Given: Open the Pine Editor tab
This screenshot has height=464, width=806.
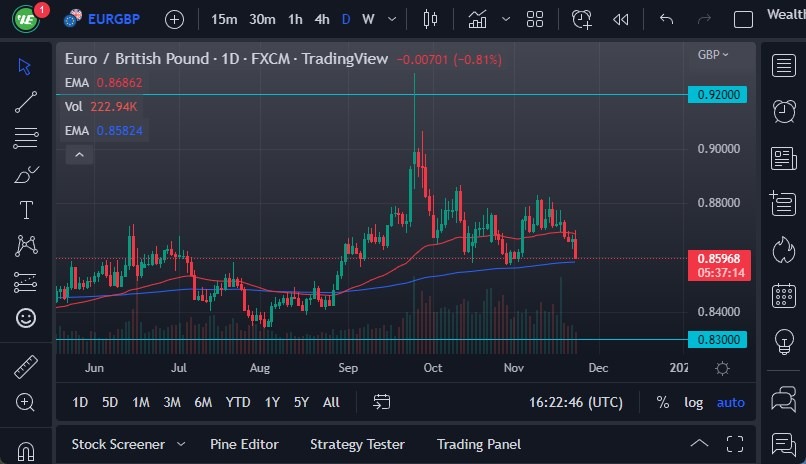Looking at the screenshot, I should (x=244, y=444).
